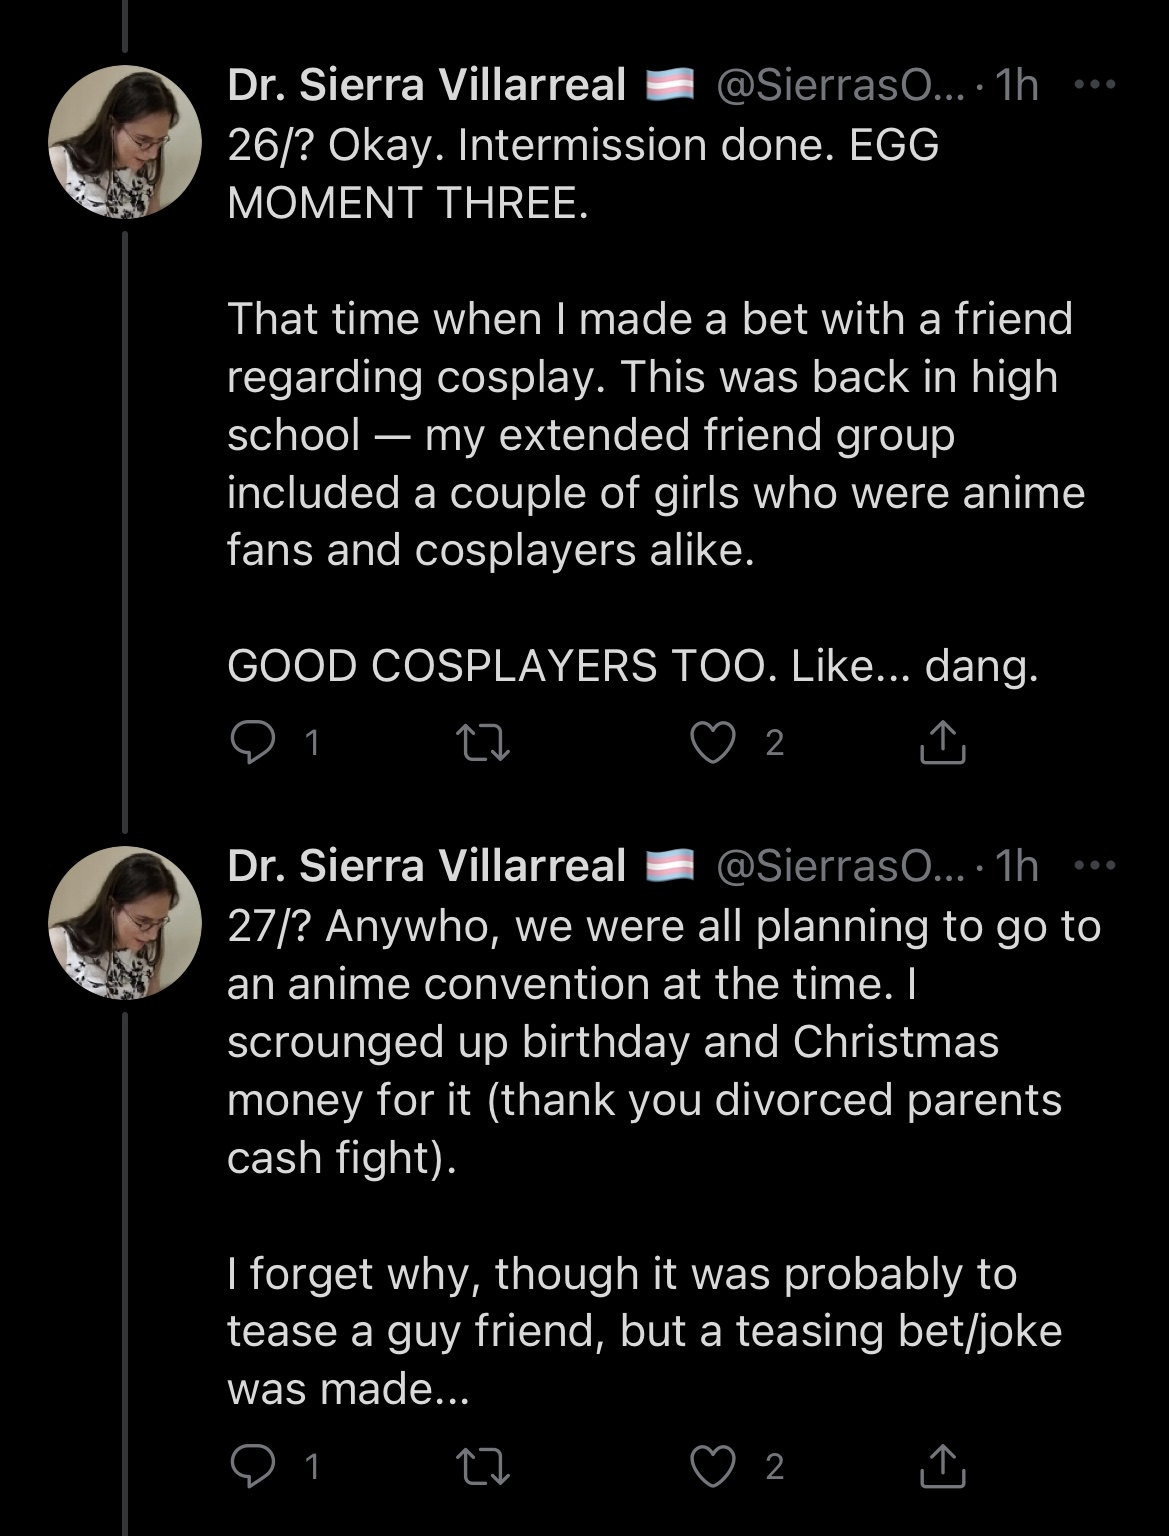The image size is (1169, 1536).
Task: Share the 27/? anime convention tweet
Action: (x=942, y=1466)
